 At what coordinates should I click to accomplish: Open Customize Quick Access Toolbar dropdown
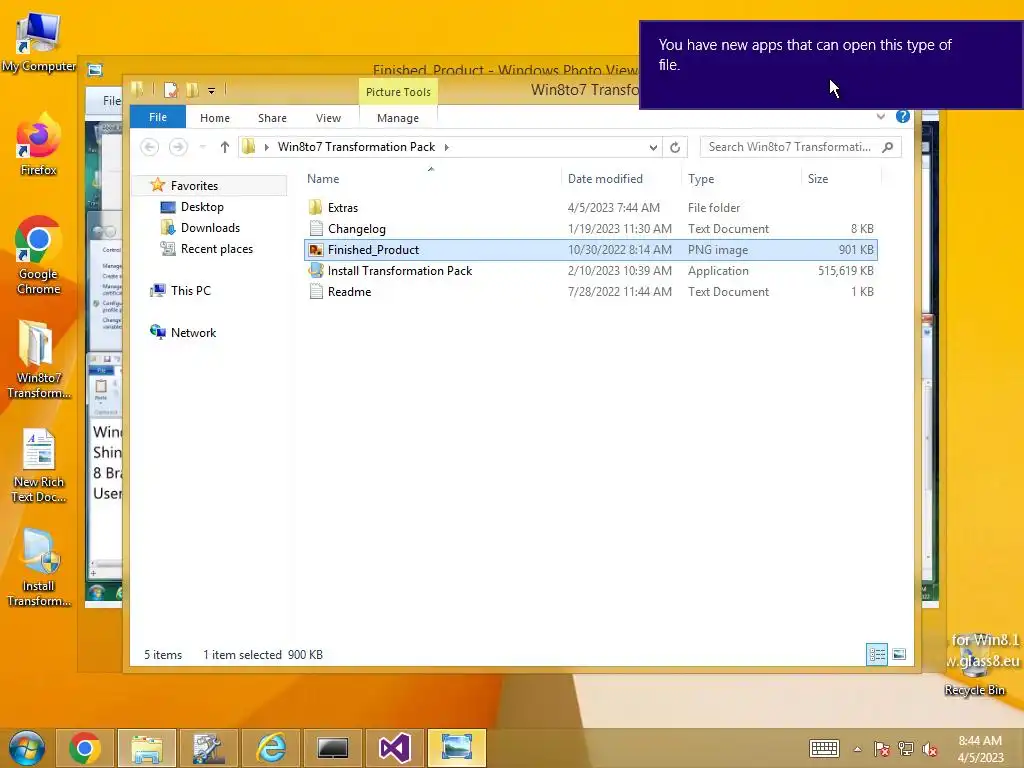pos(212,91)
